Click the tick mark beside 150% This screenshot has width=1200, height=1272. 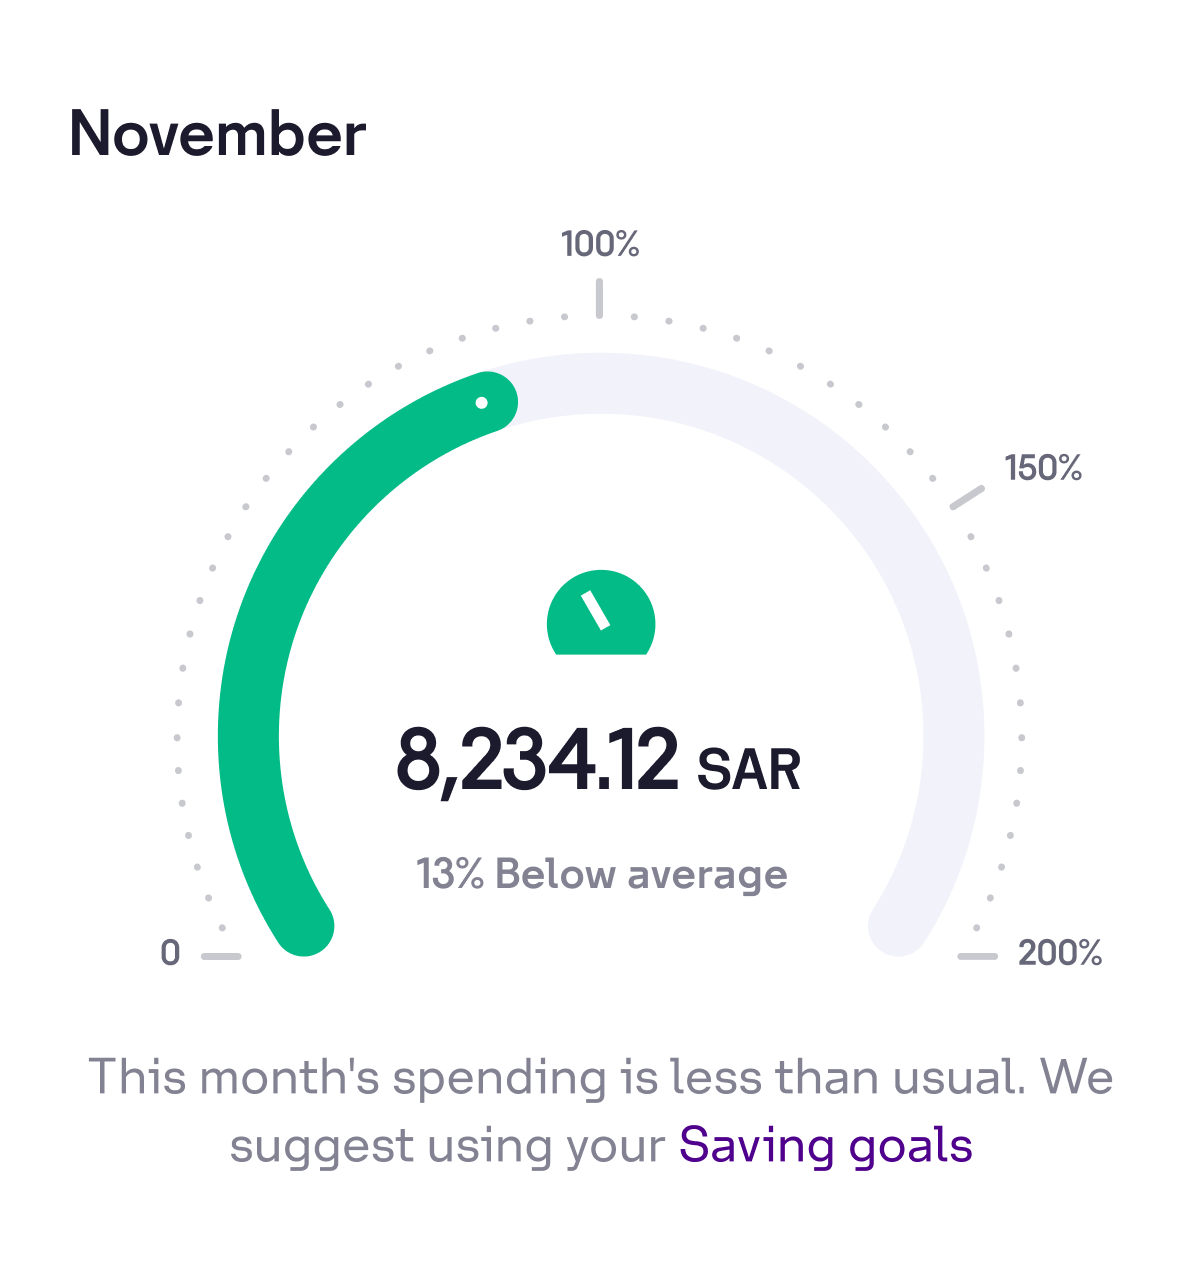(x=967, y=497)
